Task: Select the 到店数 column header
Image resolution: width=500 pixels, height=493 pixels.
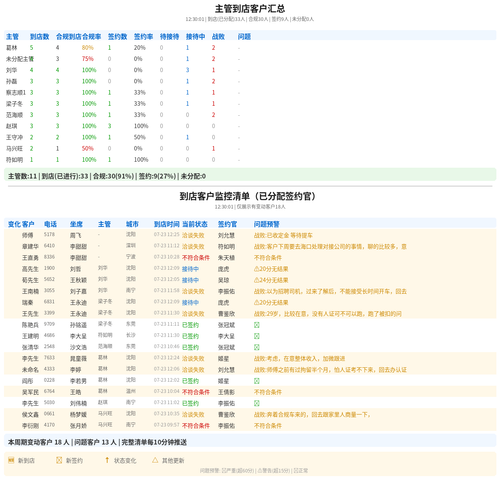Action: point(39,37)
